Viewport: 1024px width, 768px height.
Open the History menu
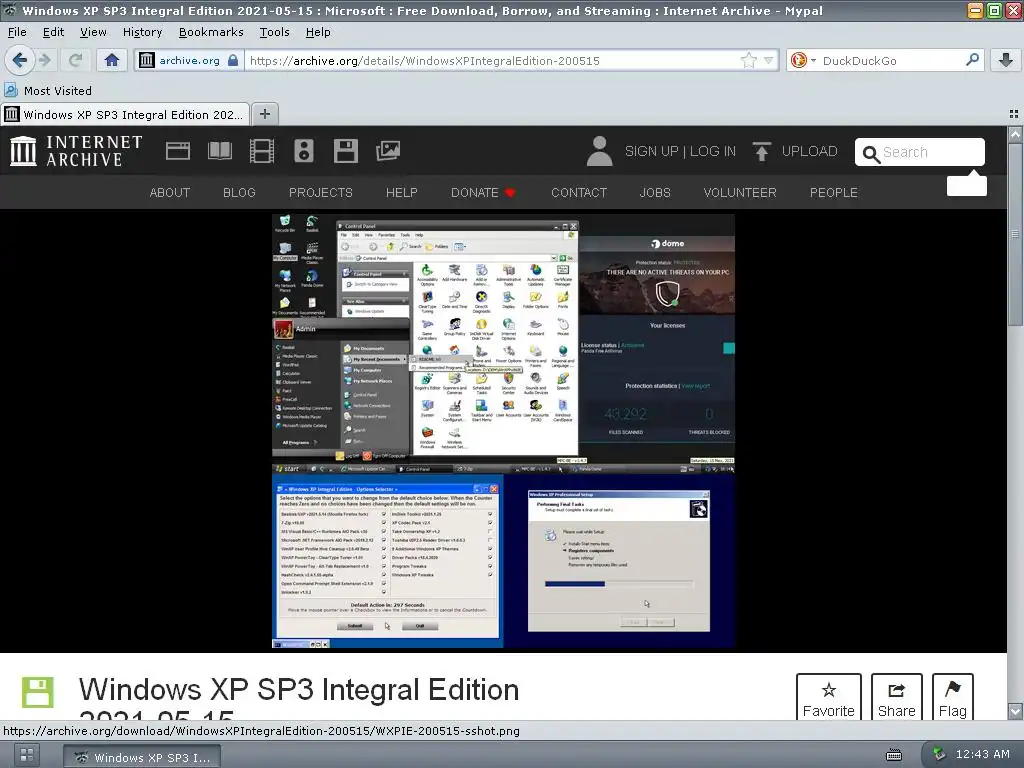(x=142, y=32)
